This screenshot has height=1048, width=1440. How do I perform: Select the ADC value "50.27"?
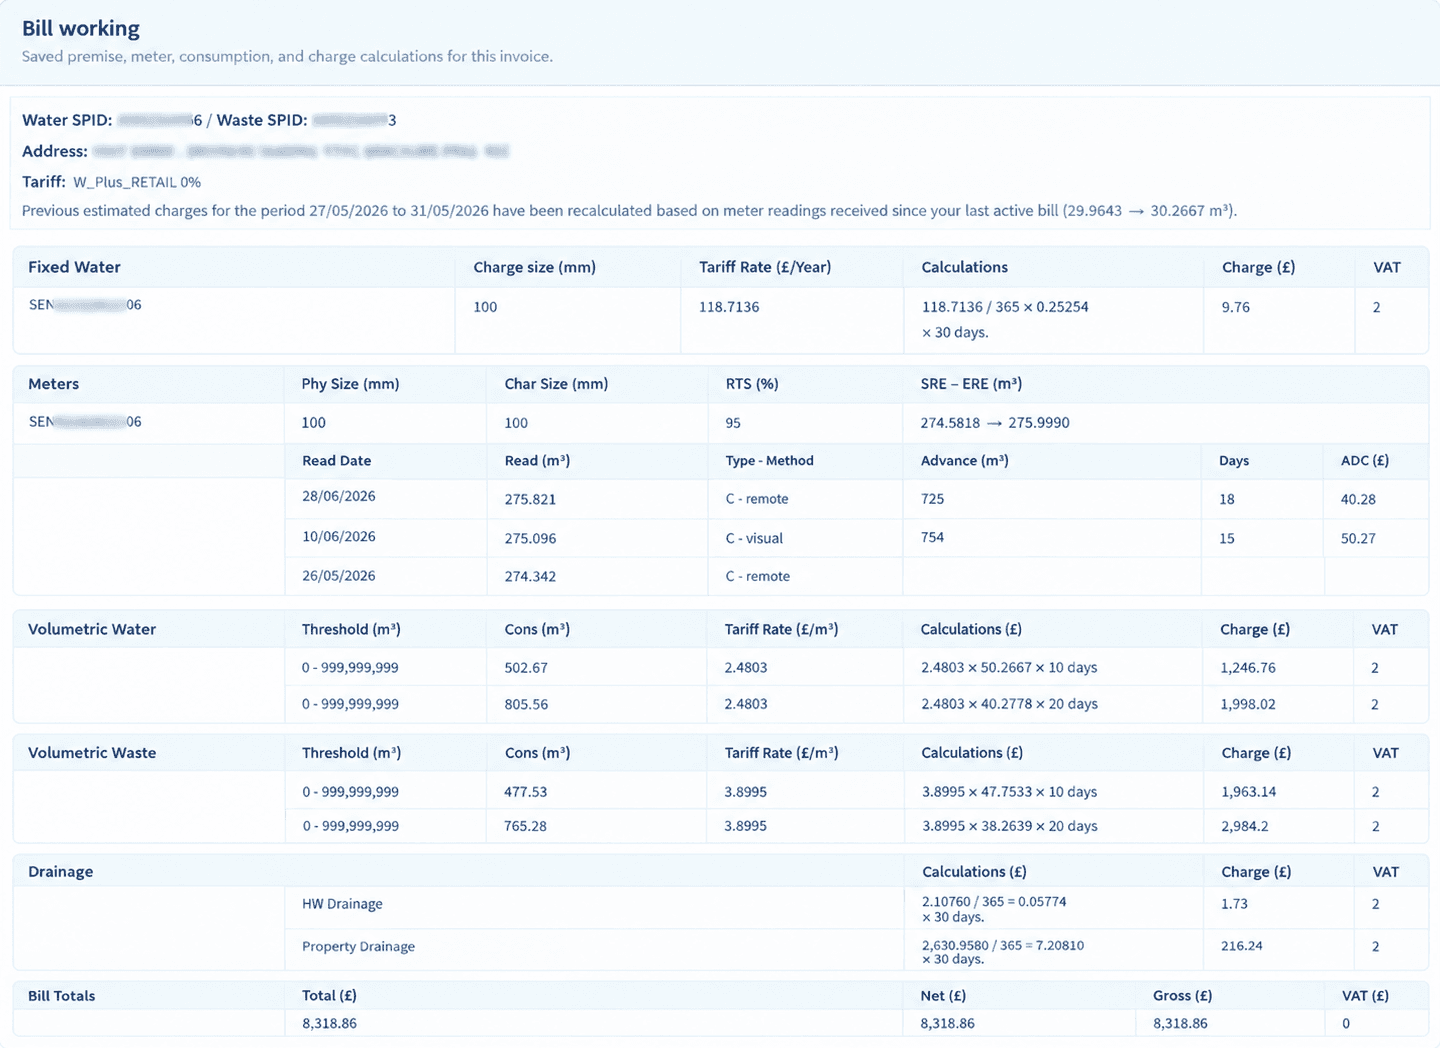(x=1358, y=538)
